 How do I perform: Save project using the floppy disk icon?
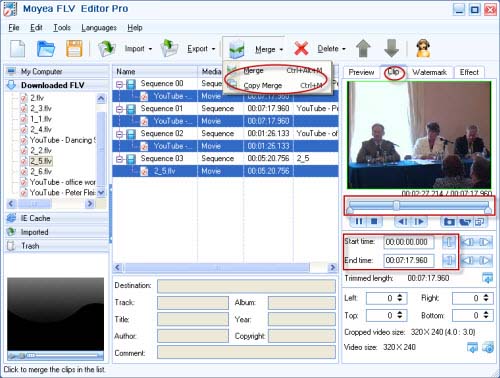coord(74,49)
